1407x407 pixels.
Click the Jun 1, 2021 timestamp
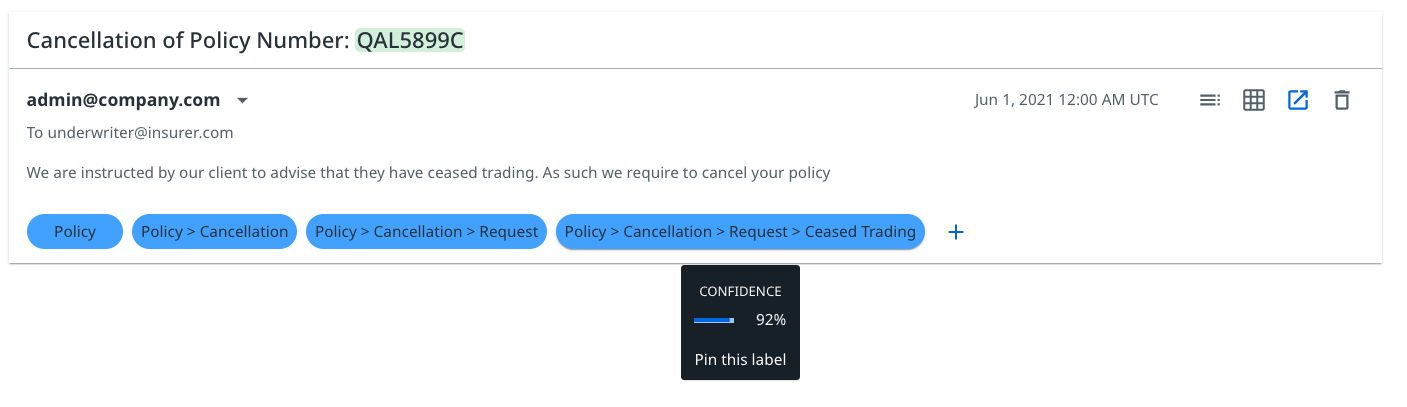1066,100
